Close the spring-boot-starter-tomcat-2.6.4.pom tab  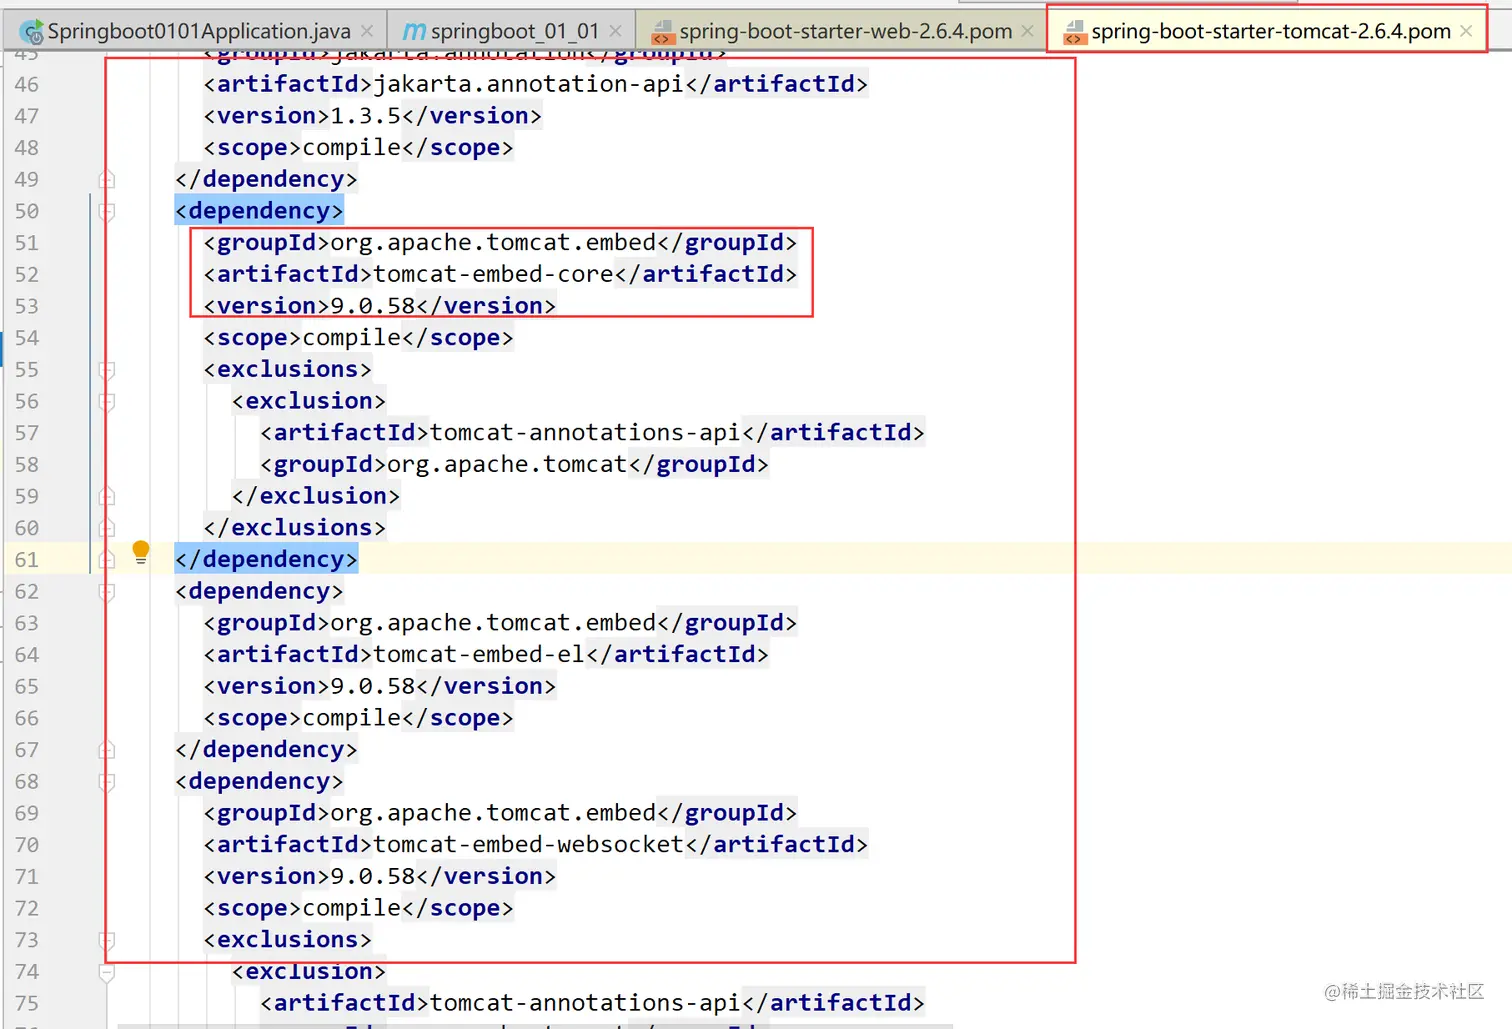tap(1466, 31)
